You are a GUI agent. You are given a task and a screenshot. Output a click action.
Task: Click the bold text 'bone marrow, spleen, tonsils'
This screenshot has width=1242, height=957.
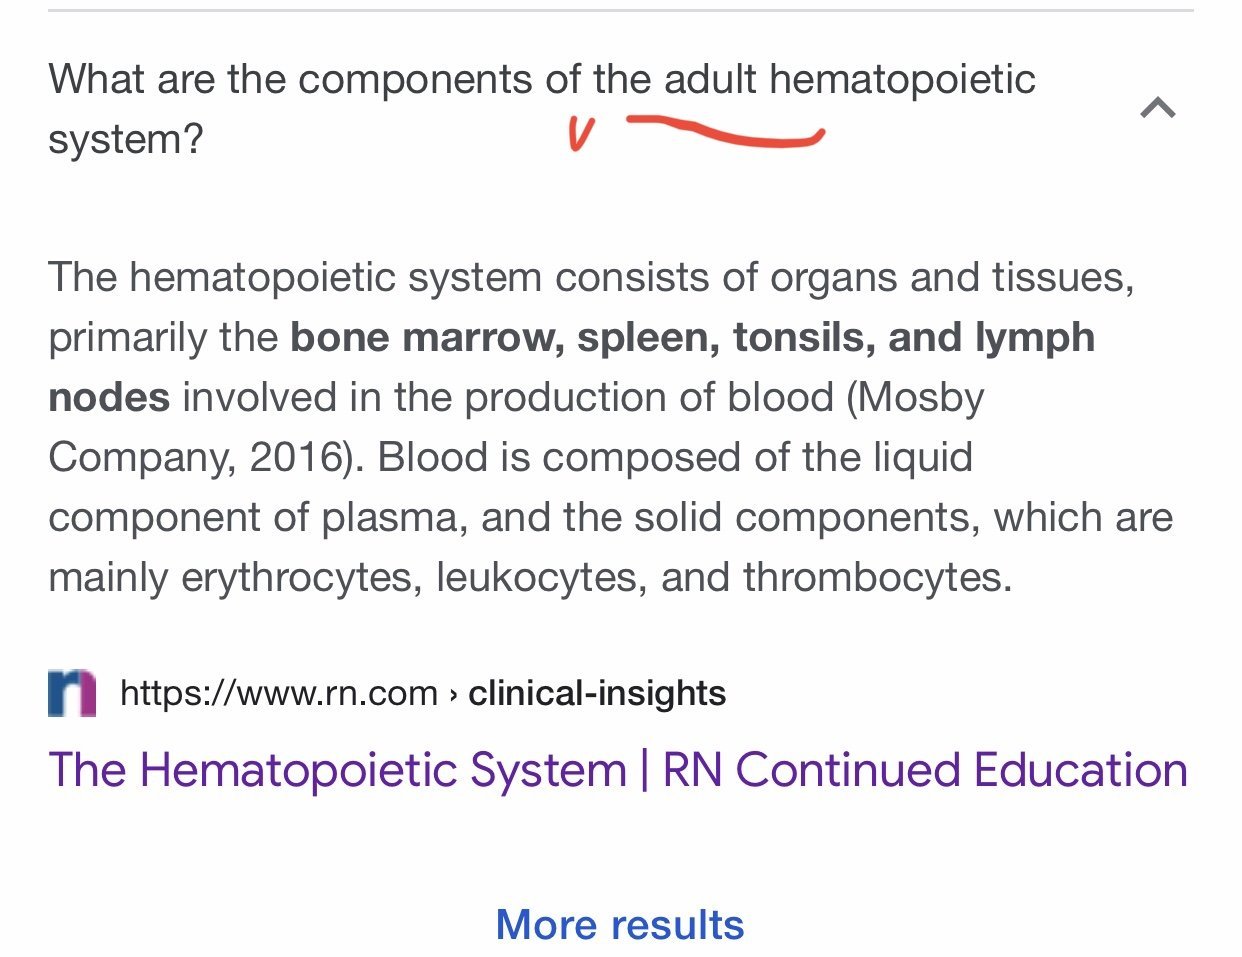coord(582,338)
